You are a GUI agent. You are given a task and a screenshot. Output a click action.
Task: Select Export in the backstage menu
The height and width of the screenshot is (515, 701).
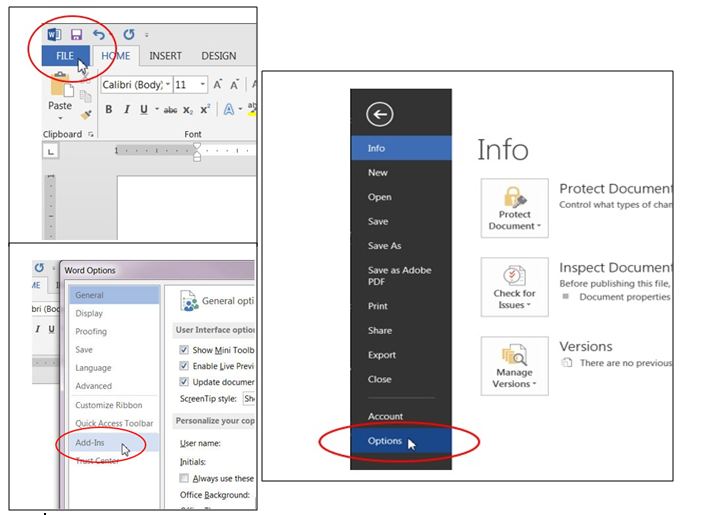click(x=401, y=355)
